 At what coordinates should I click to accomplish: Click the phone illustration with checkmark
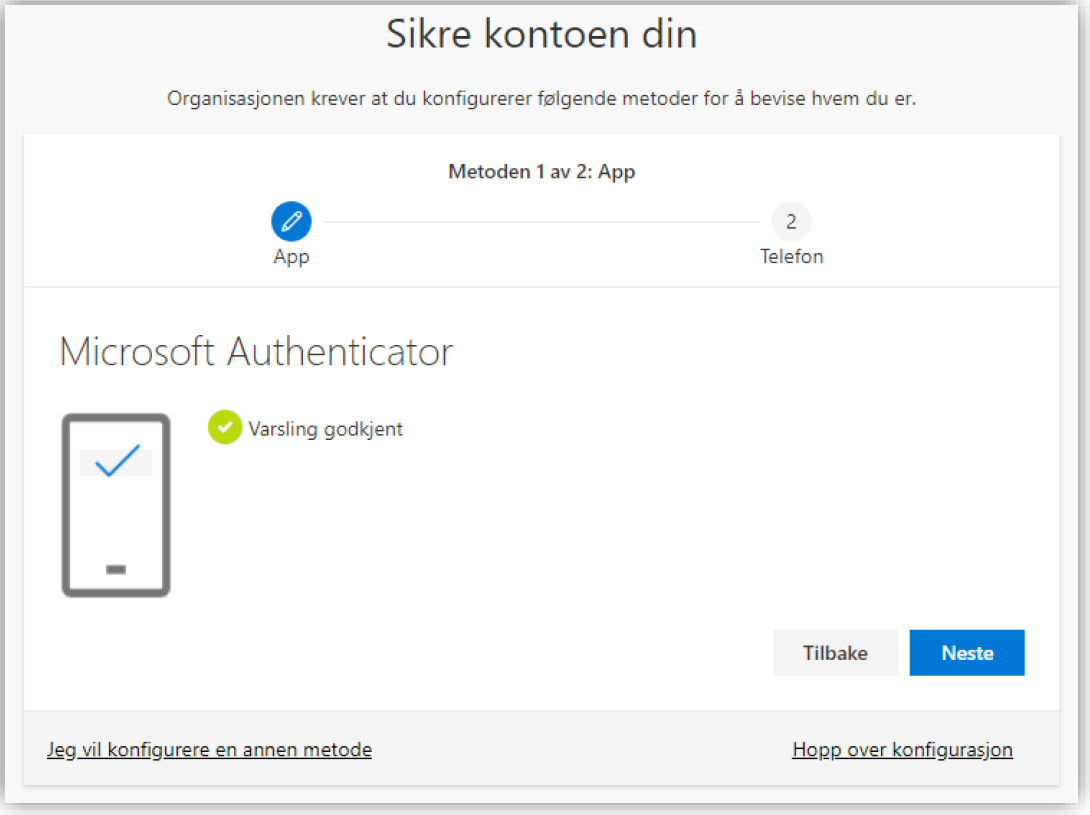pyautogui.click(x=116, y=506)
